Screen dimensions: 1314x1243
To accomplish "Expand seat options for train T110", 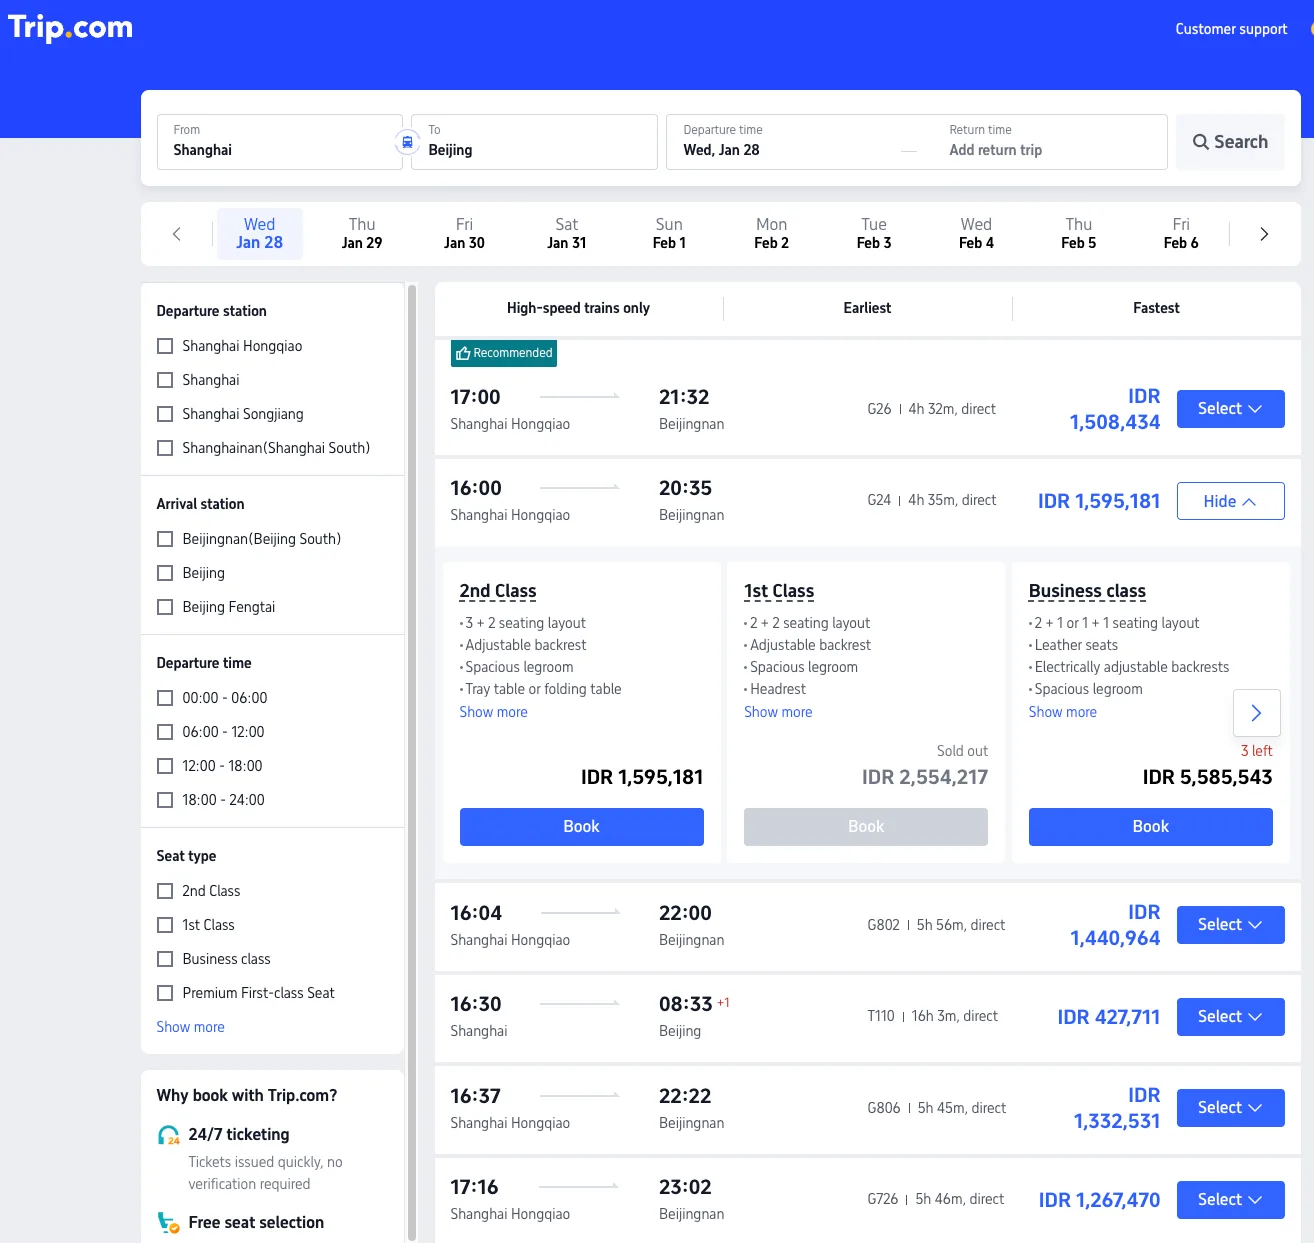I will 1230,1017.
